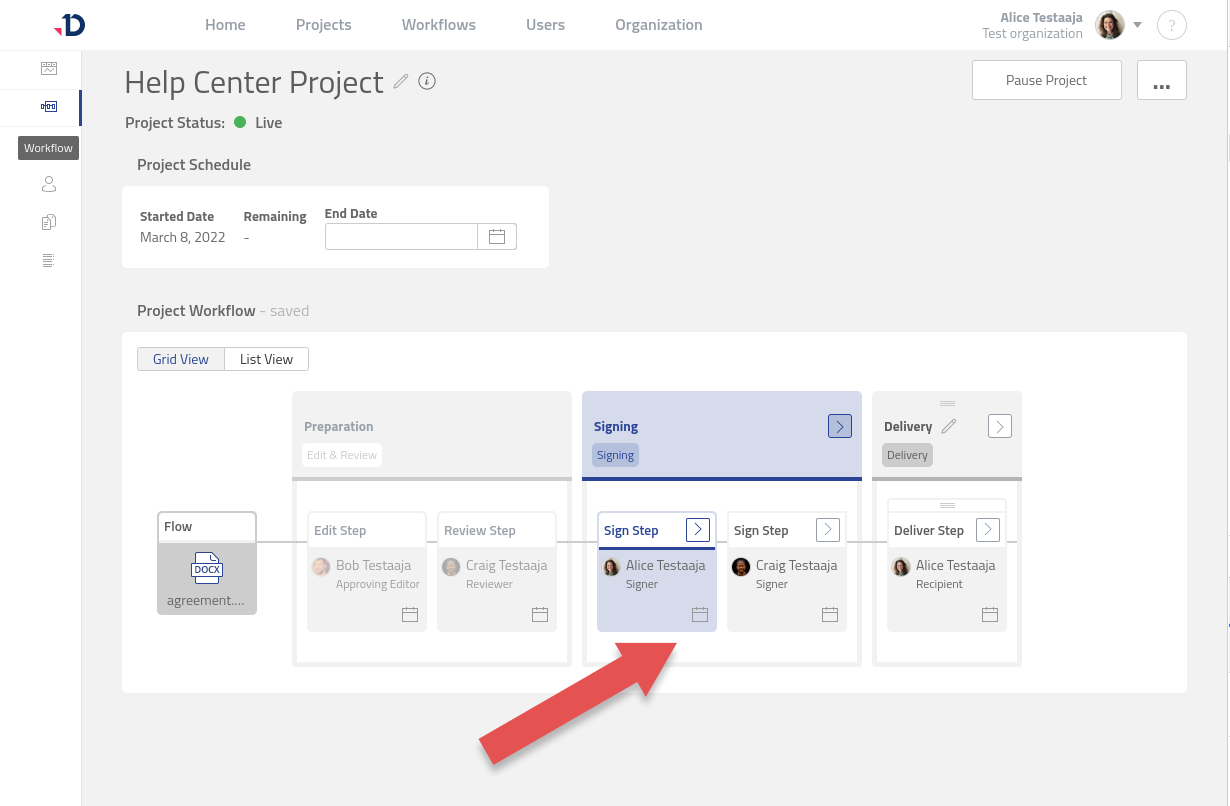1230x806 pixels.
Task: Click the End Date calendar icon
Action: click(x=497, y=237)
